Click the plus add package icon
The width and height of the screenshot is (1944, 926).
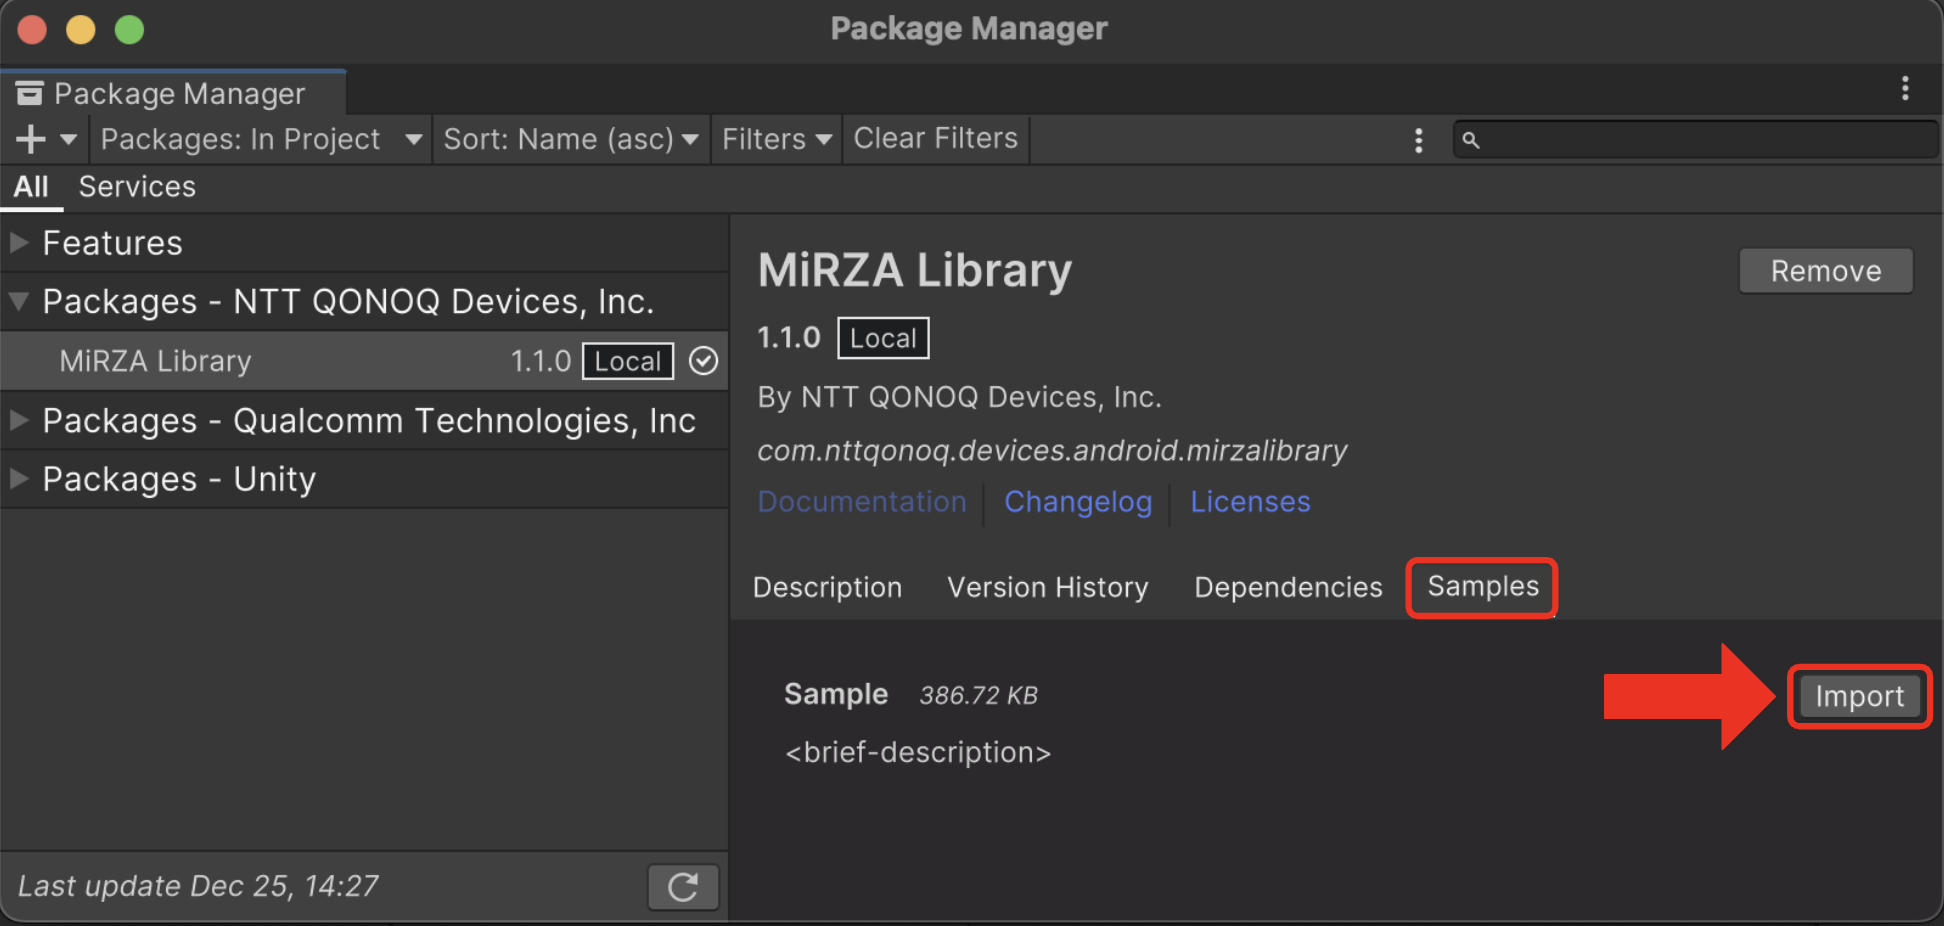pos(31,139)
